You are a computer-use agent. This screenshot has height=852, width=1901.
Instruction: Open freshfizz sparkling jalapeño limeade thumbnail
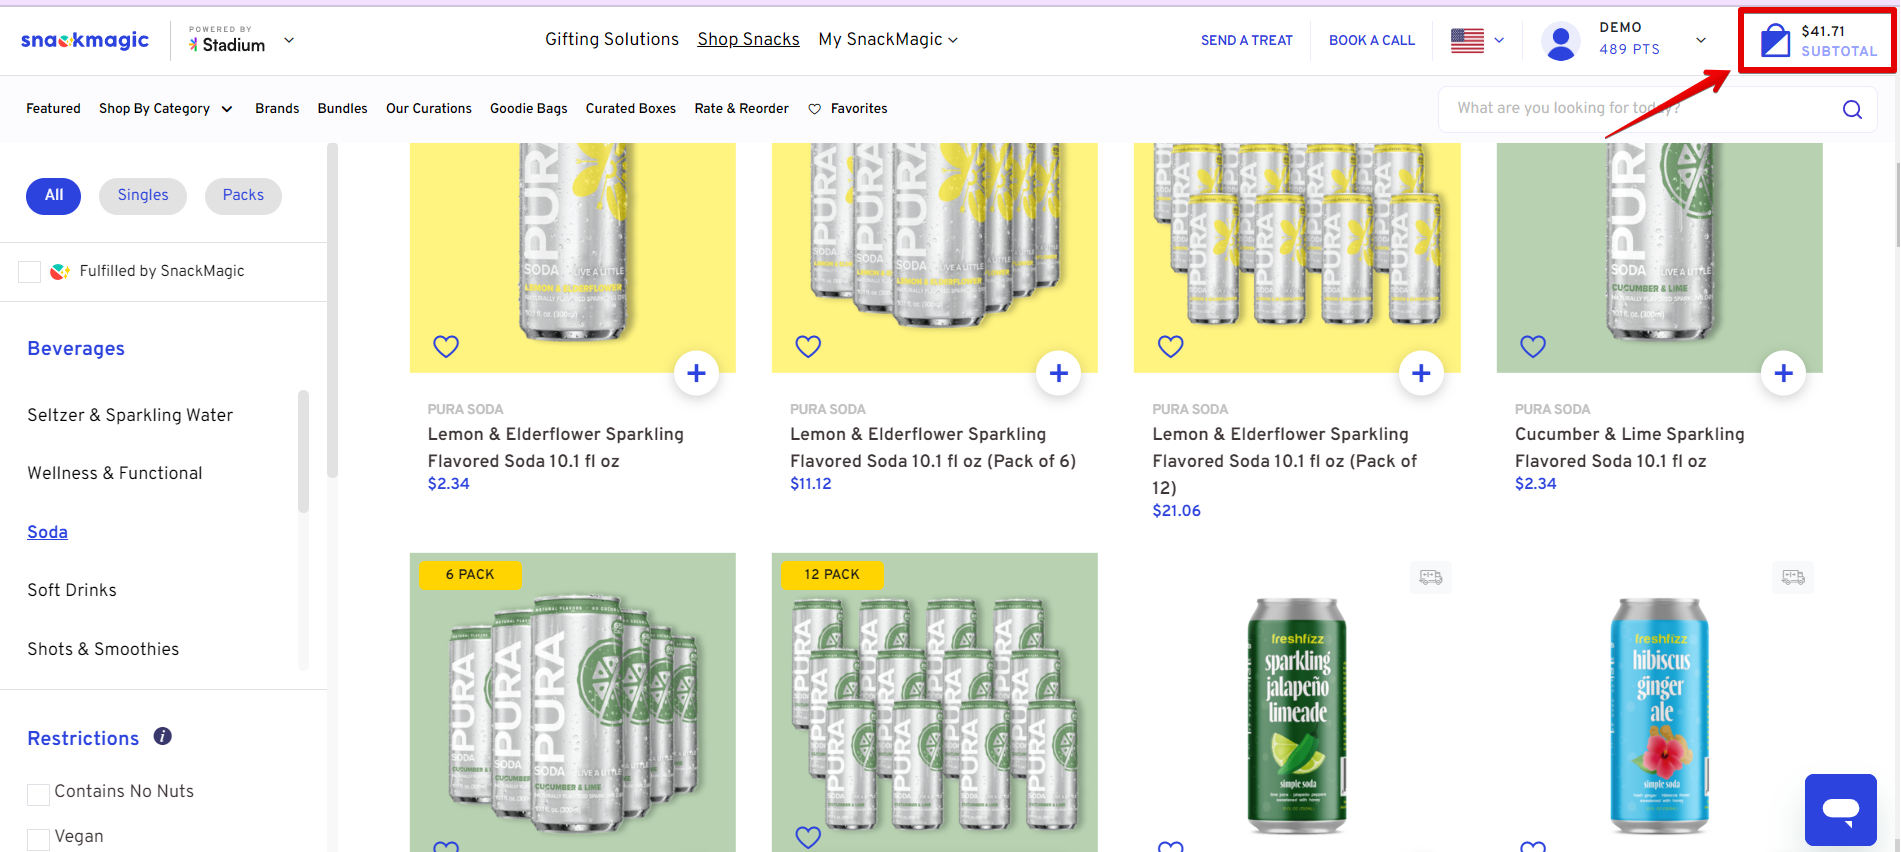point(1297,715)
